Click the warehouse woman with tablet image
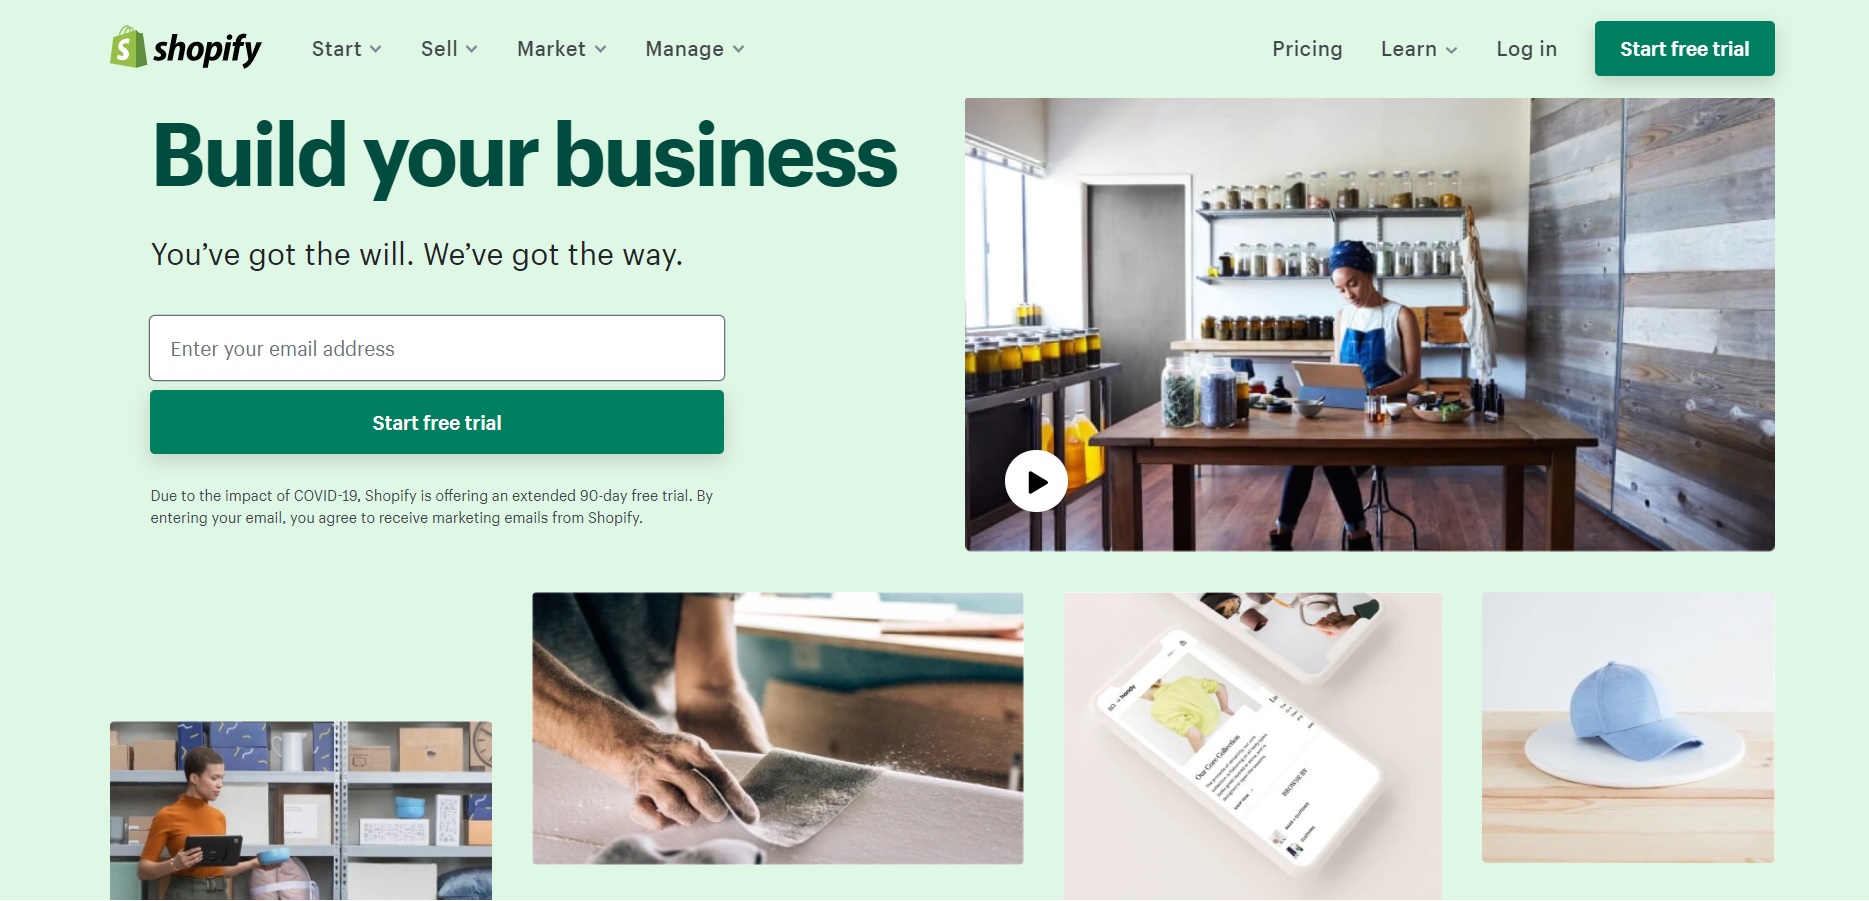 301,811
